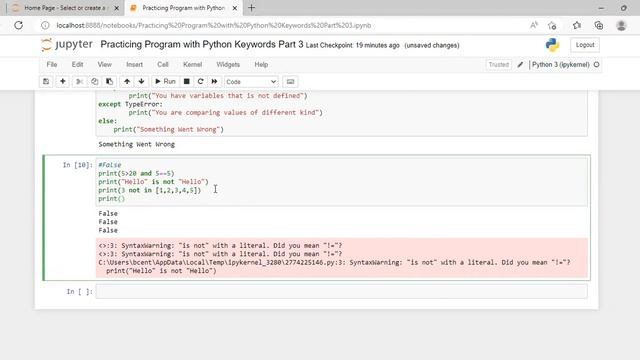Open the Cell menu

pos(163,64)
